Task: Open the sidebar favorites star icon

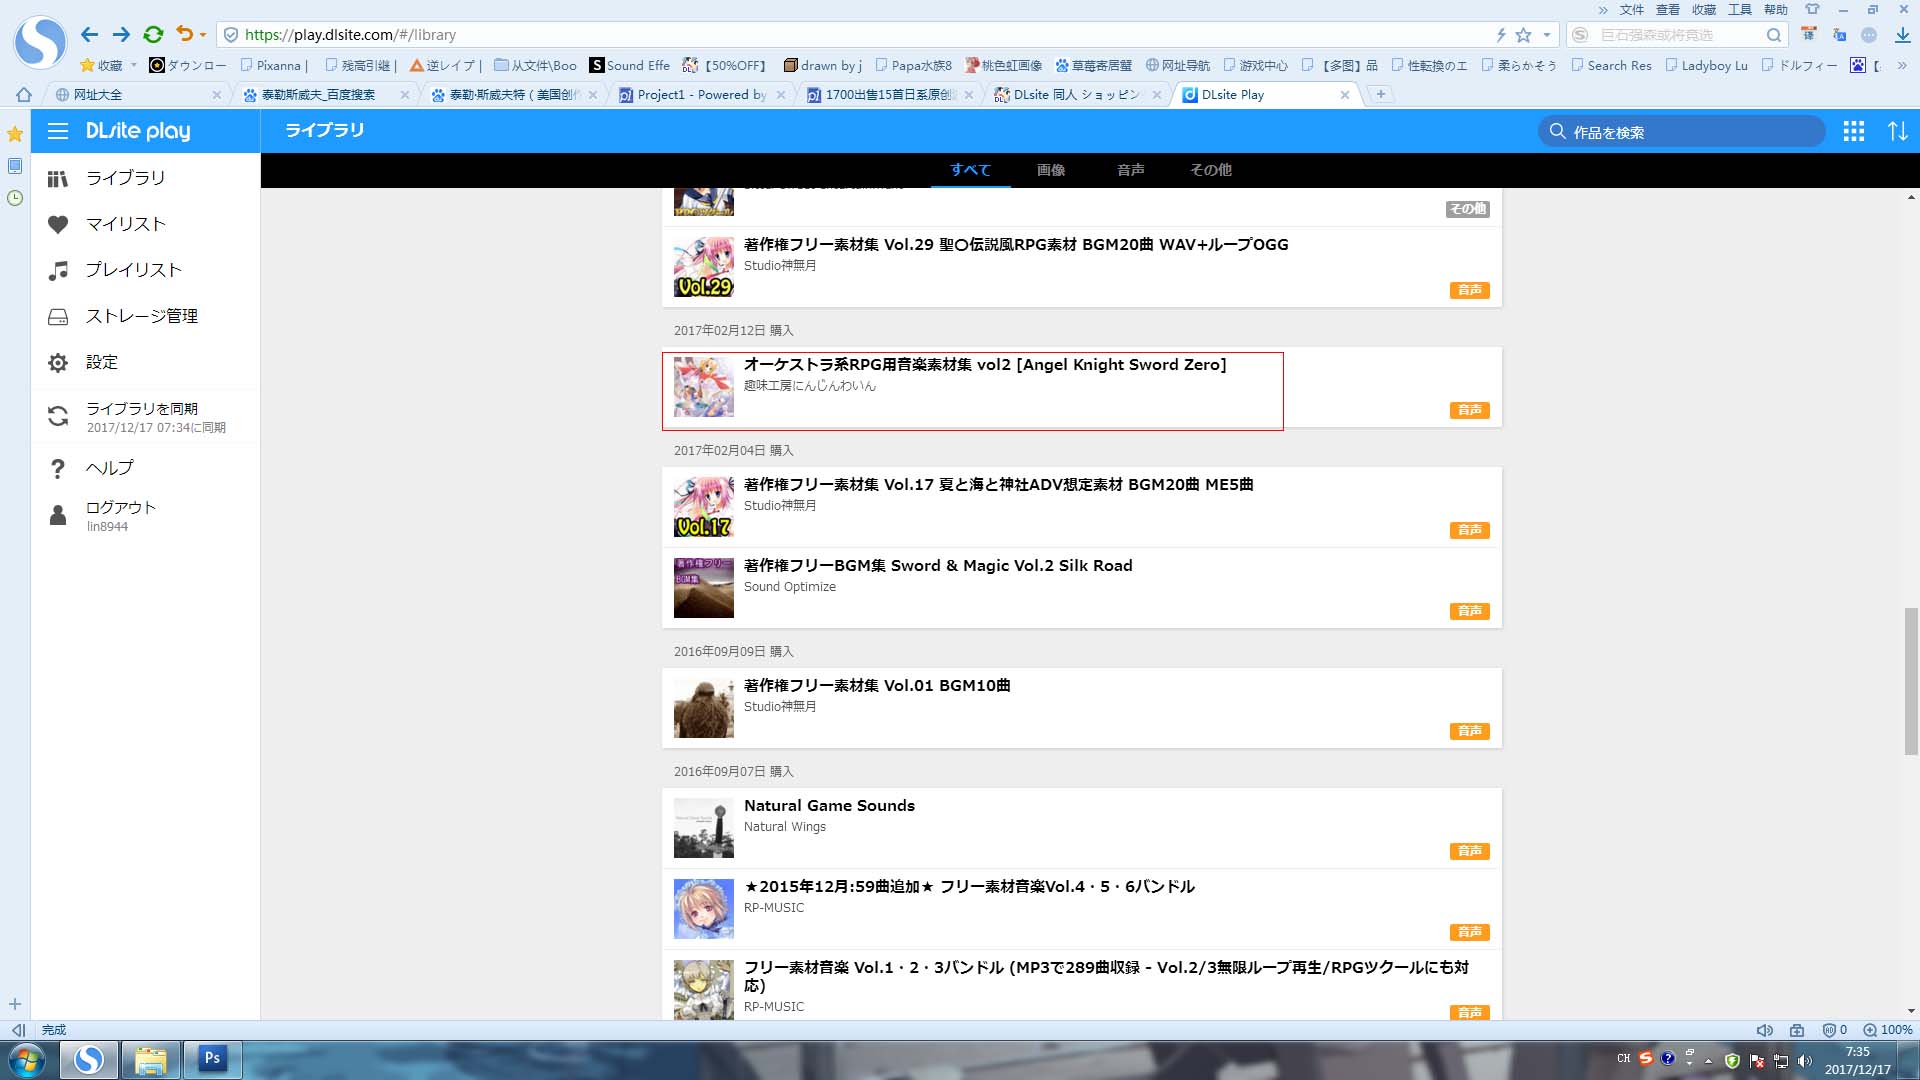Action: pos(15,133)
